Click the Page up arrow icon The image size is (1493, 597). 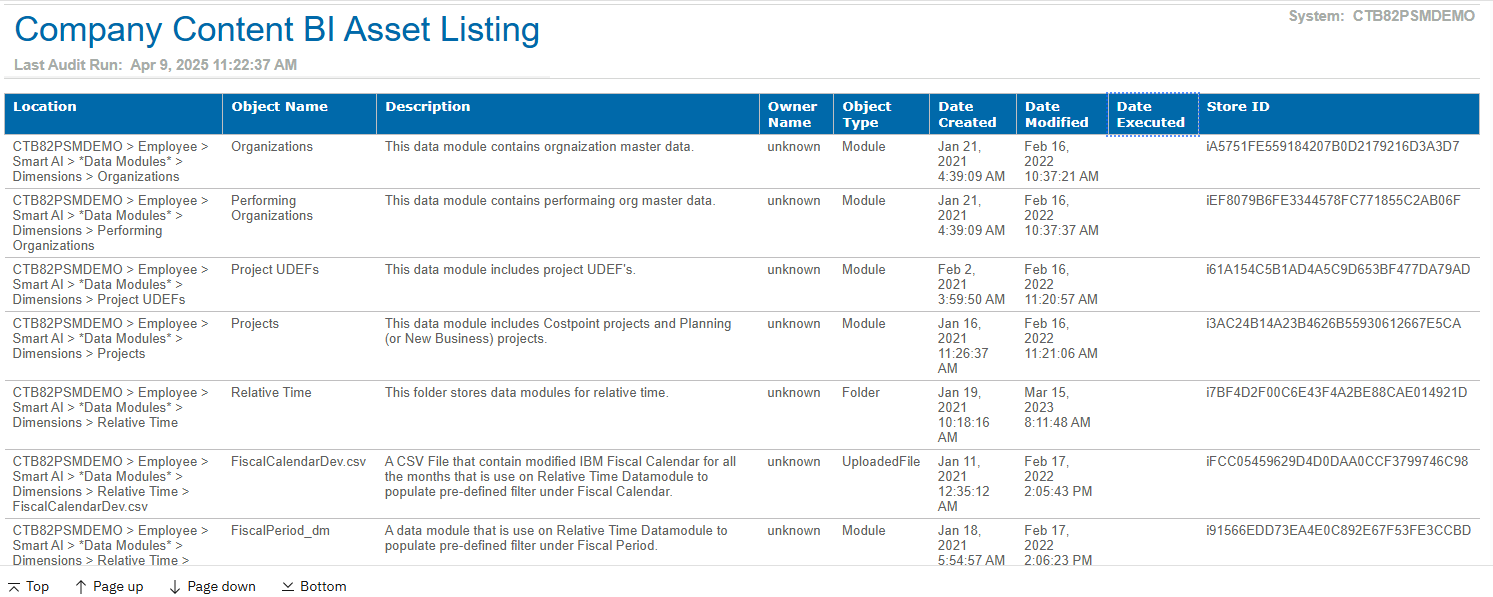point(81,587)
